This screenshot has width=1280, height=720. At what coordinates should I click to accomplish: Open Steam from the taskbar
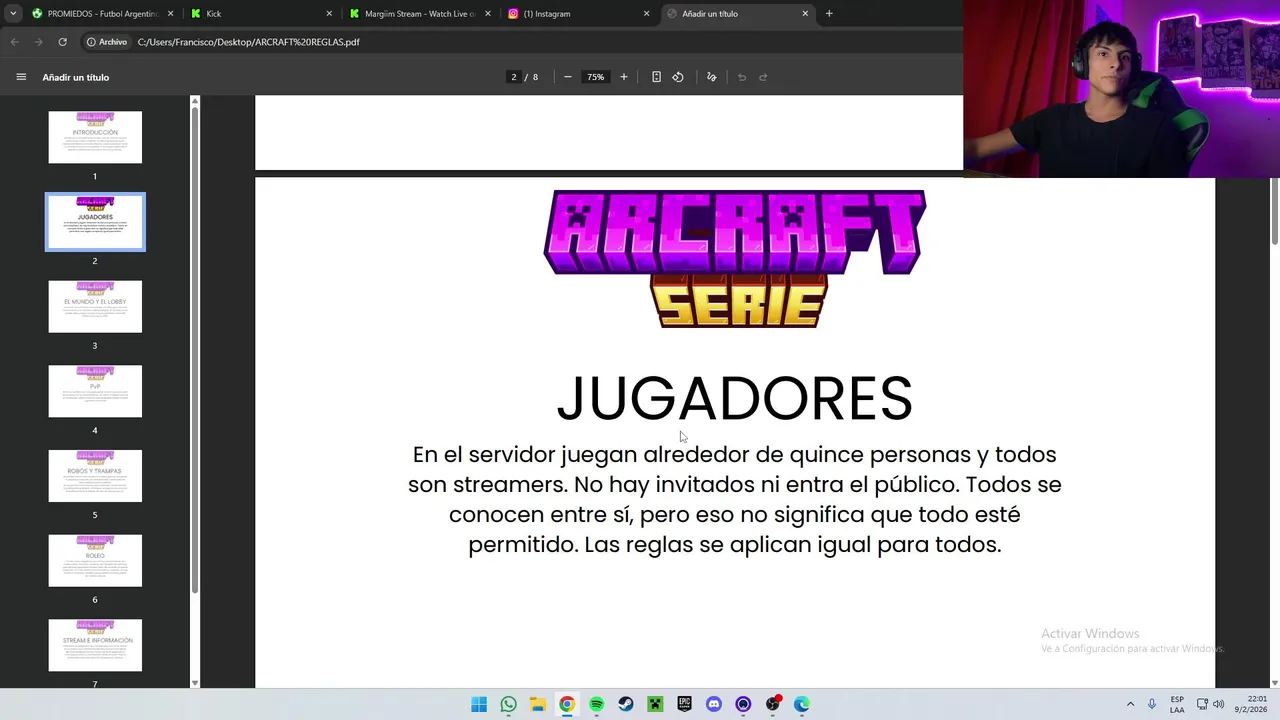626,704
